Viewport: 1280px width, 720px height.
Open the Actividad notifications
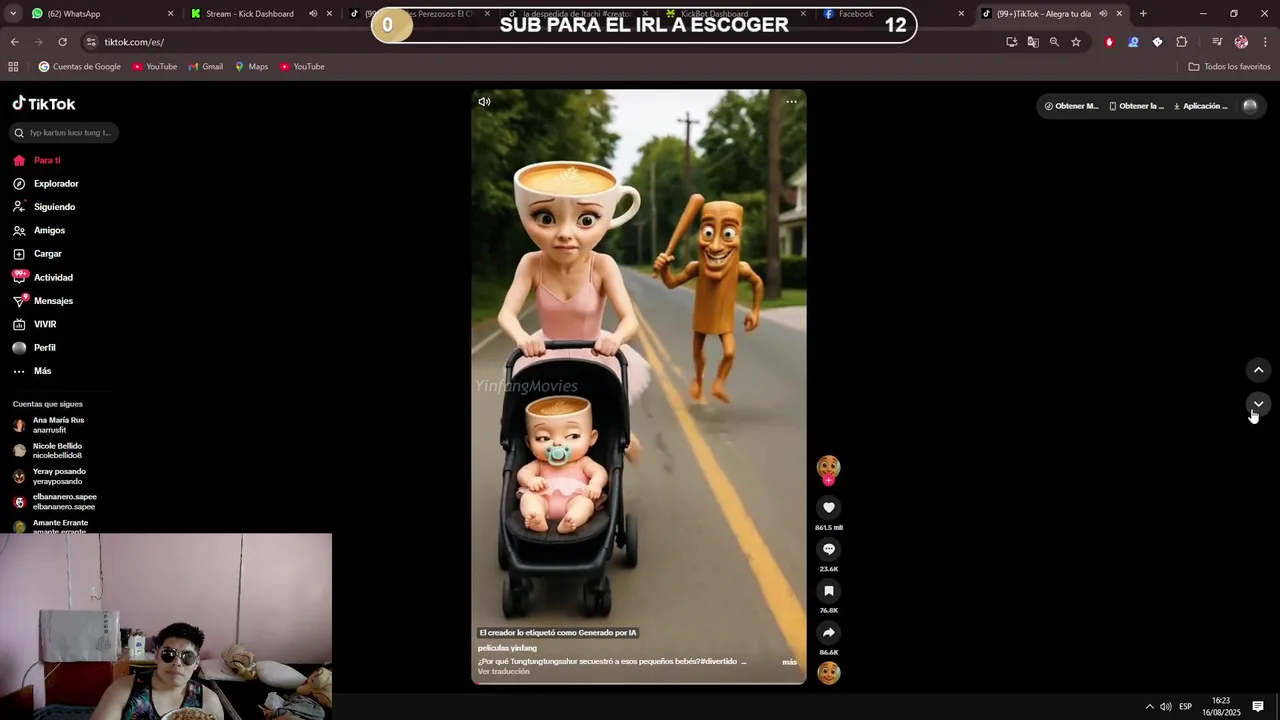[43, 277]
